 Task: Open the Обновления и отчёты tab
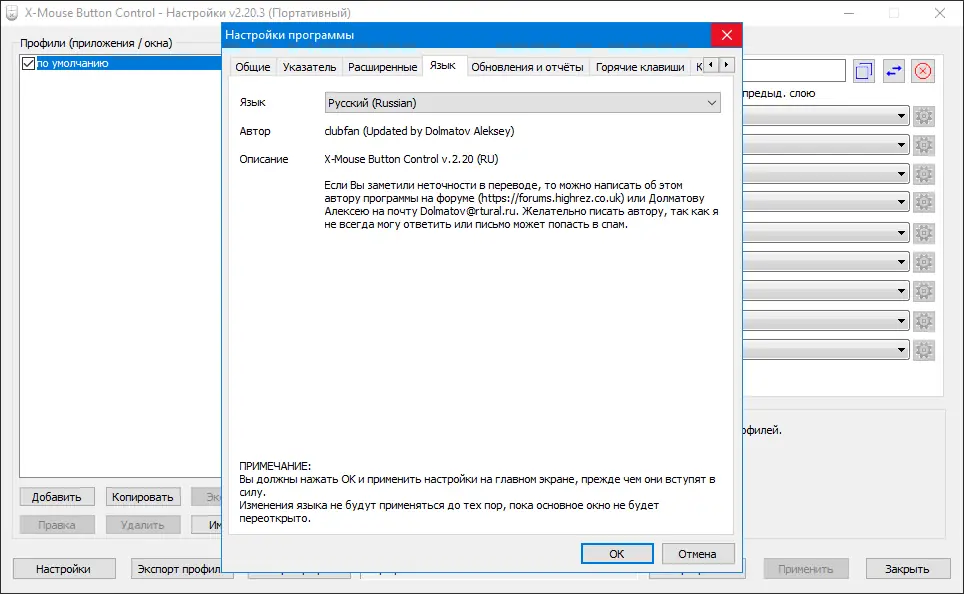[x=527, y=67]
